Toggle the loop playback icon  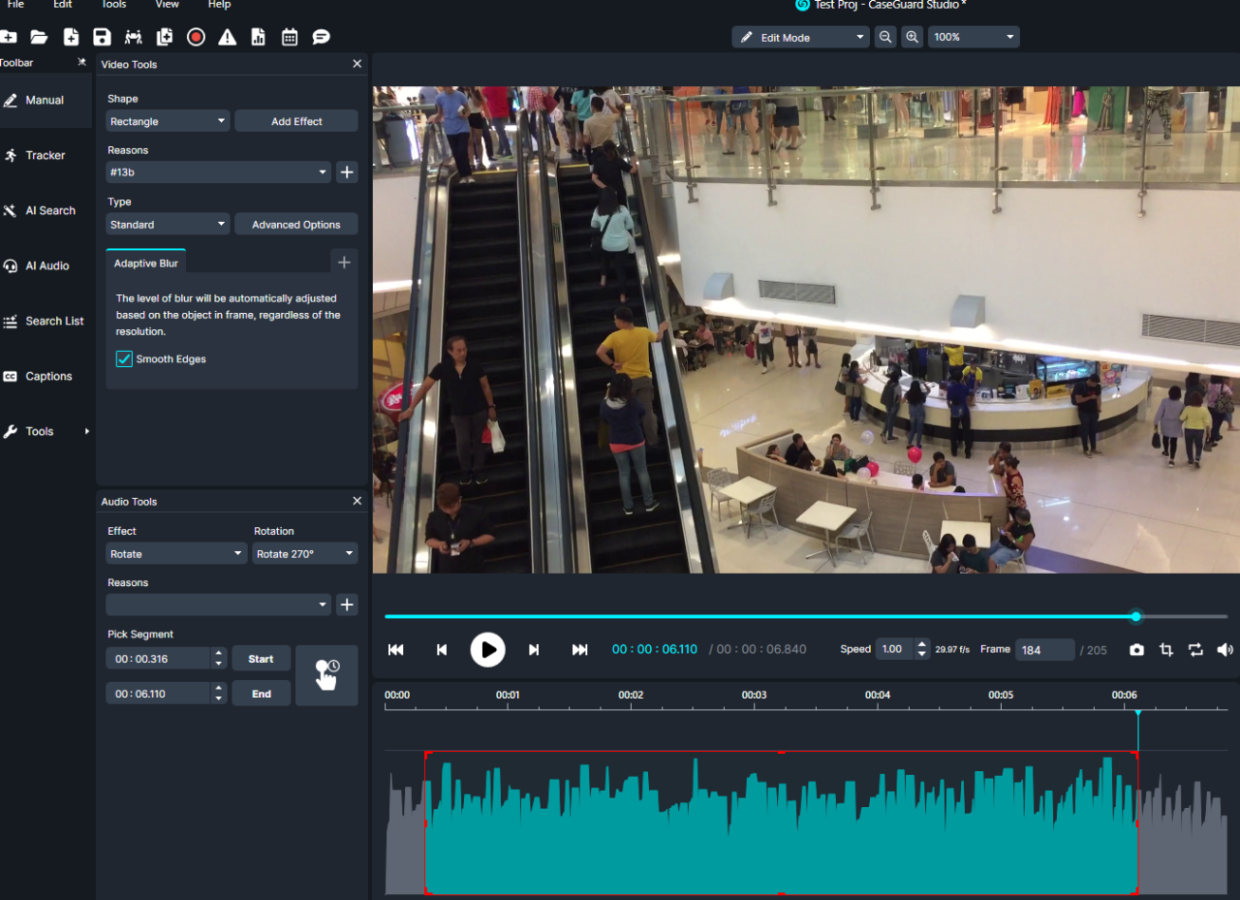pos(1195,650)
